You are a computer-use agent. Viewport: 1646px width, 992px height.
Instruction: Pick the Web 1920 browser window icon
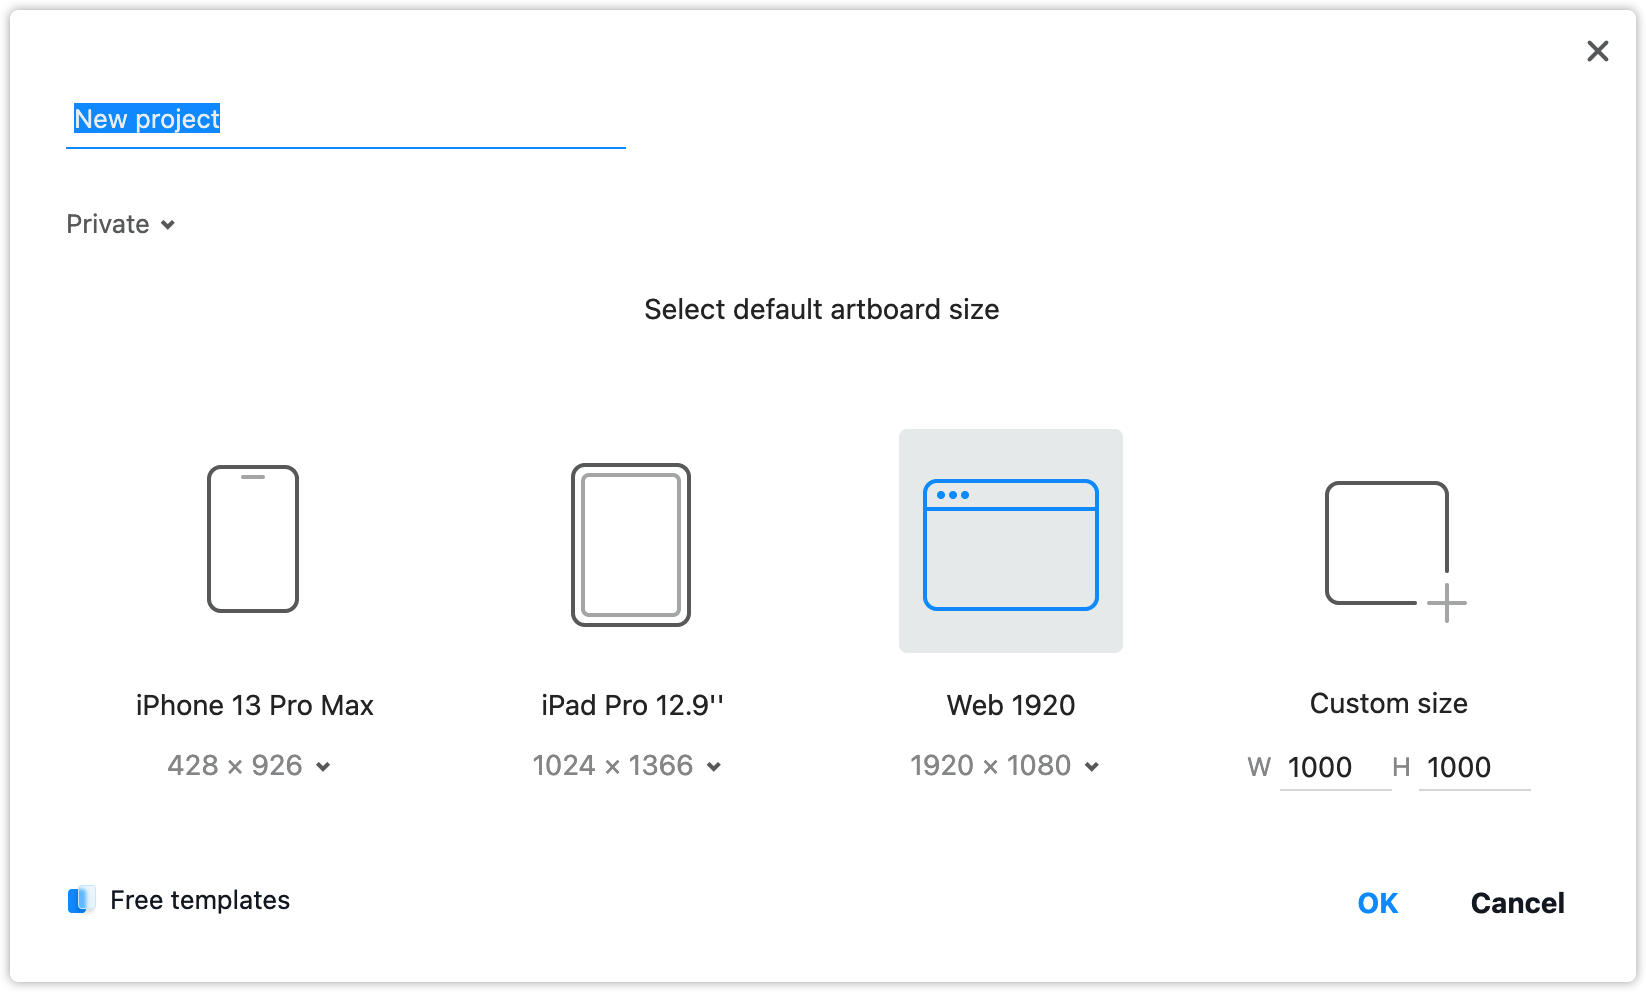coord(1011,545)
